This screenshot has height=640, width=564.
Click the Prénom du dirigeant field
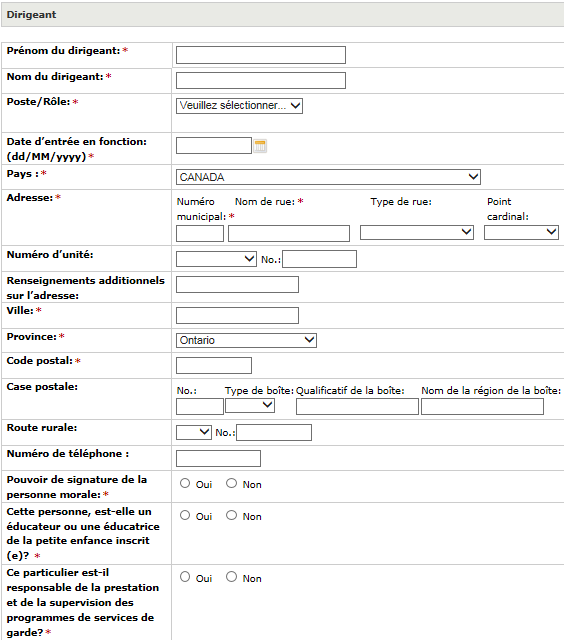click(x=261, y=55)
